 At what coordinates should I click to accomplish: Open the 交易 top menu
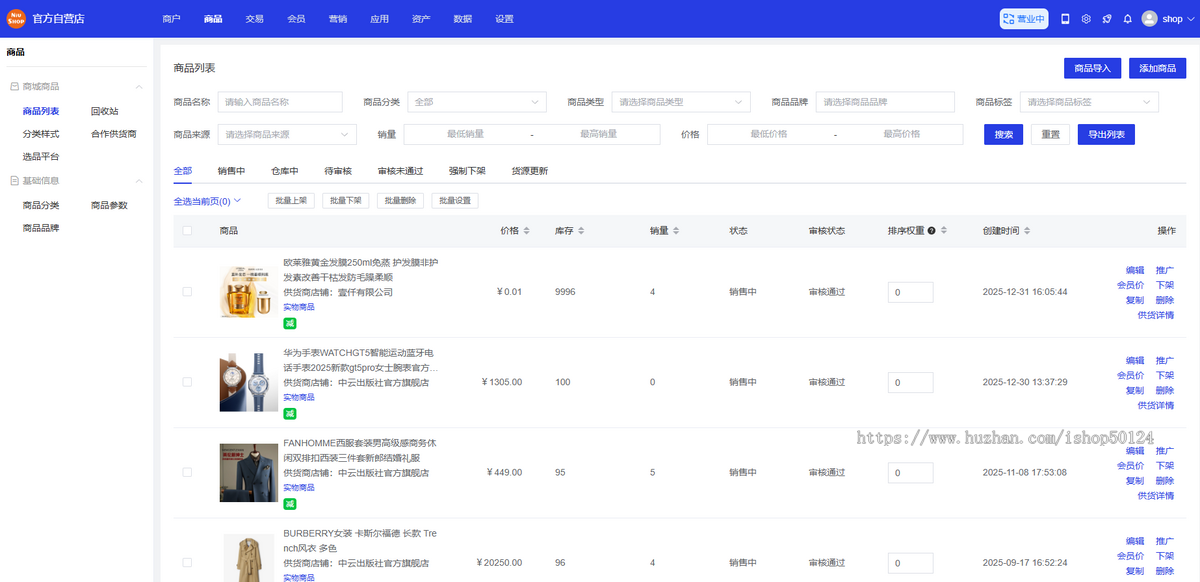254,19
